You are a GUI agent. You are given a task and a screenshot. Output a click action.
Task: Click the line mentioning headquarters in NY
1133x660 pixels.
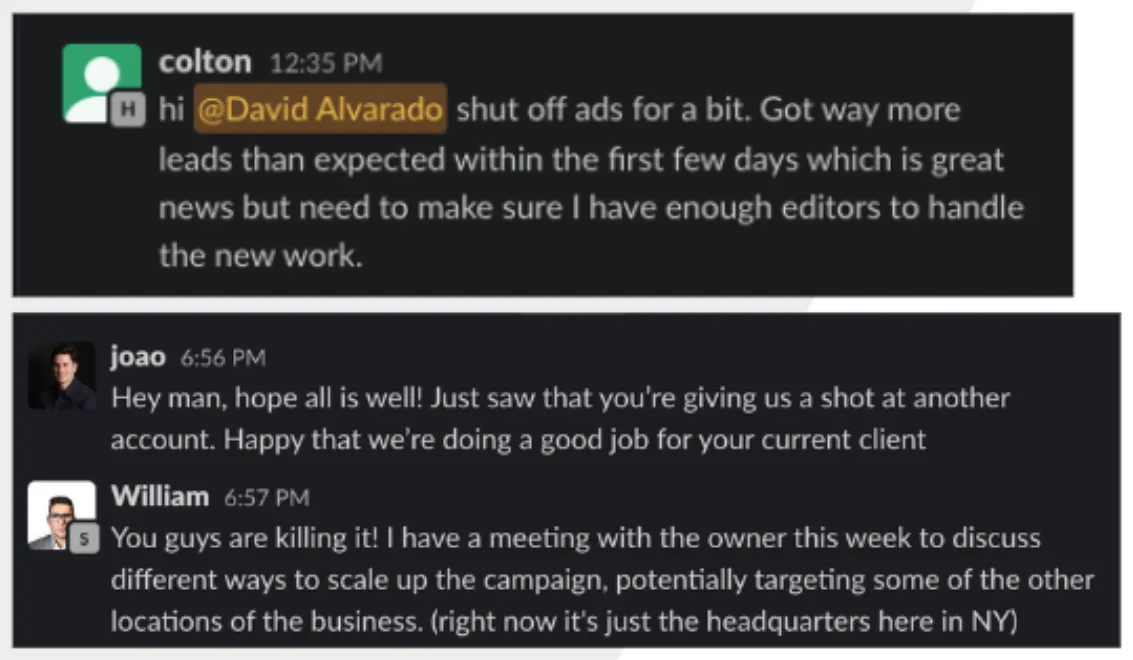pos(564,622)
